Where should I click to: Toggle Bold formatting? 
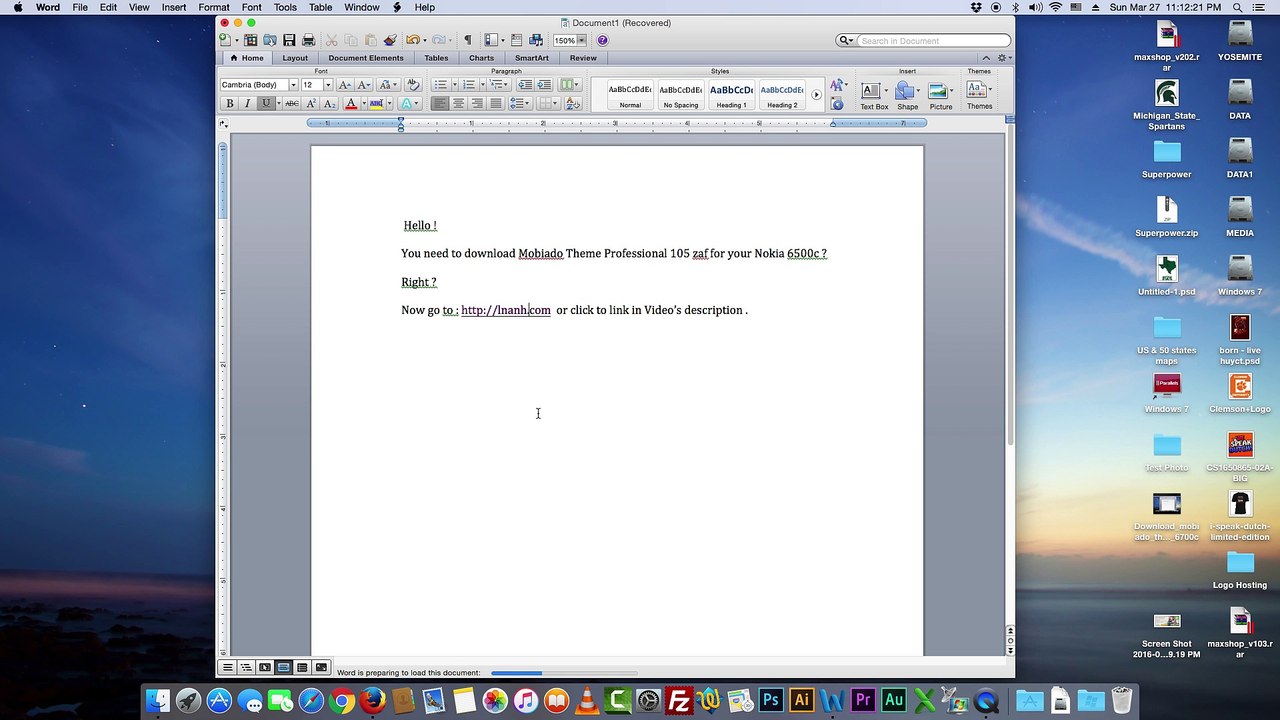230,104
